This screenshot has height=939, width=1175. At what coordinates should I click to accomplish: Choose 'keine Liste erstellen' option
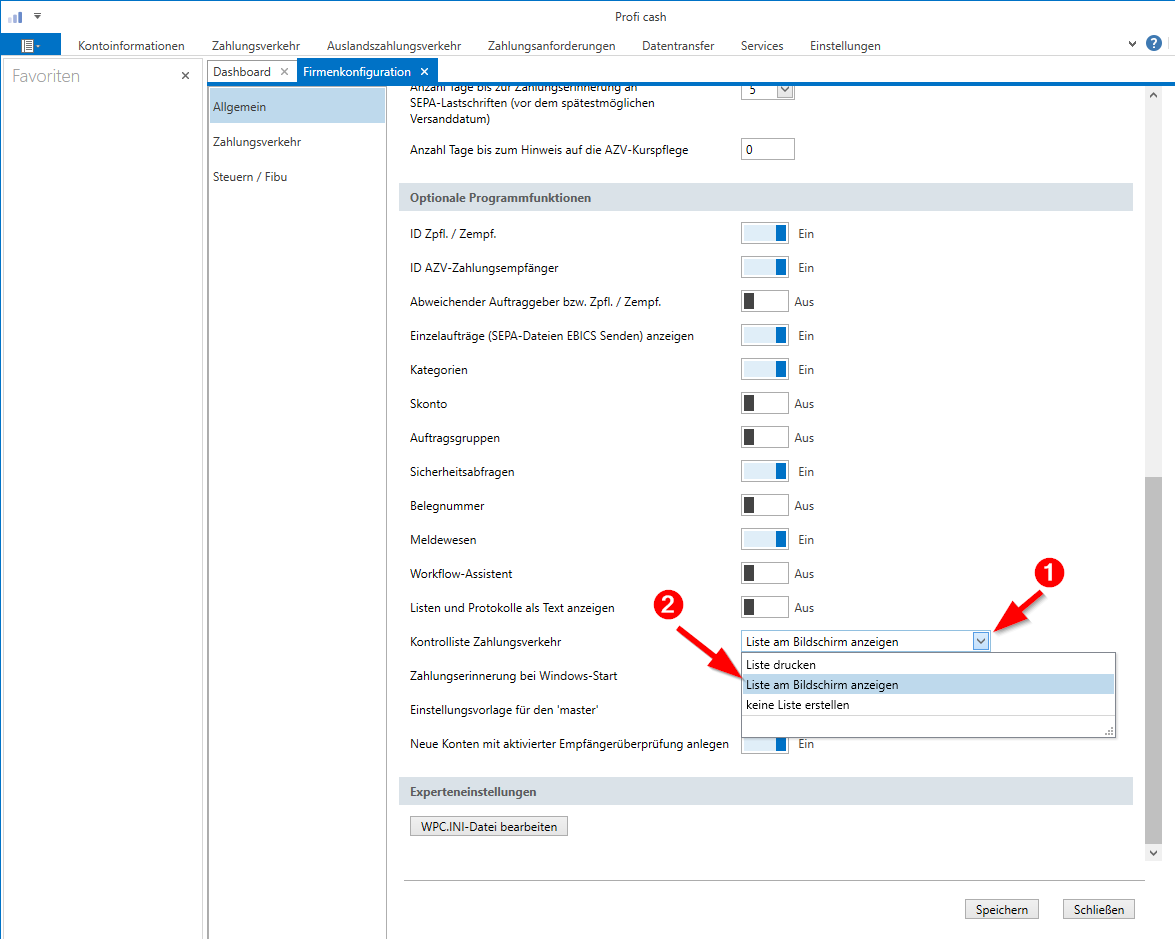pos(797,705)
